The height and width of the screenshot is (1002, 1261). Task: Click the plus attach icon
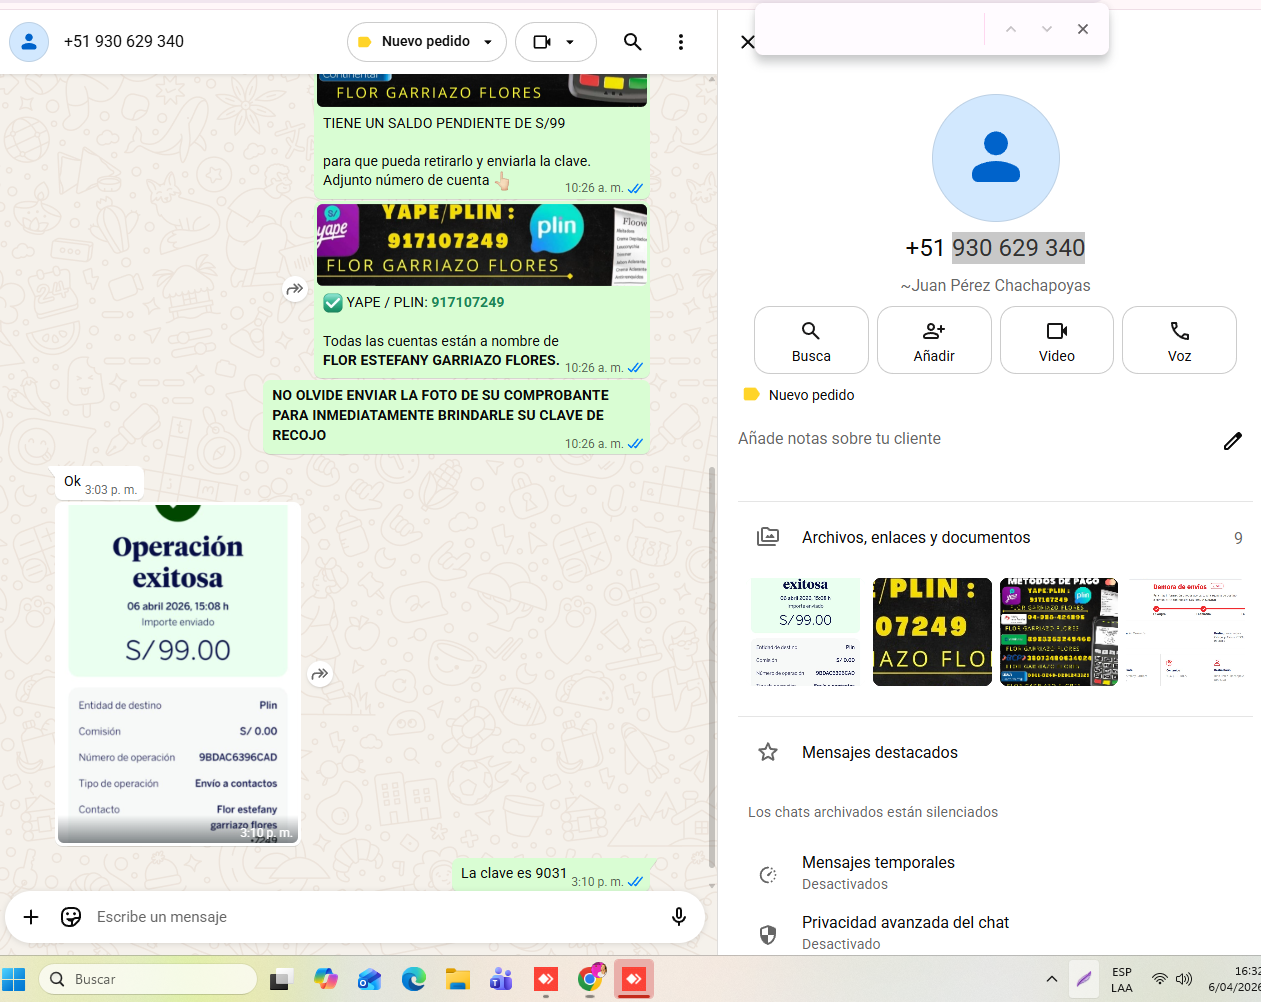[x=31, y=917]
